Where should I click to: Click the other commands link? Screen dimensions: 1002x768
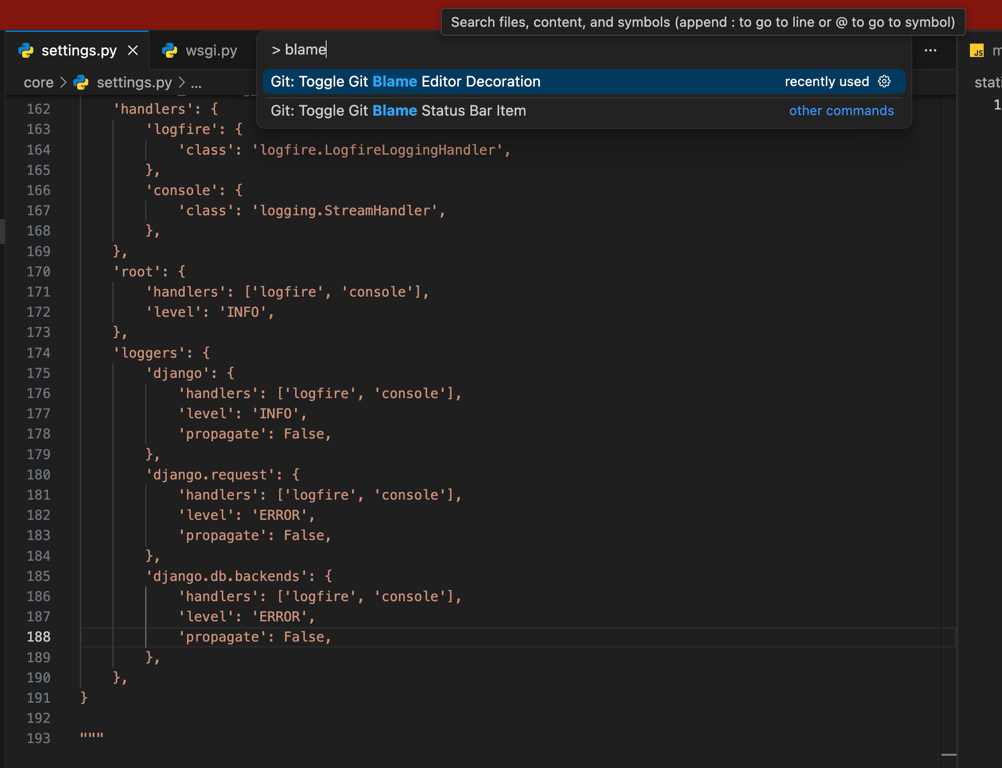[x=841, y=111]
